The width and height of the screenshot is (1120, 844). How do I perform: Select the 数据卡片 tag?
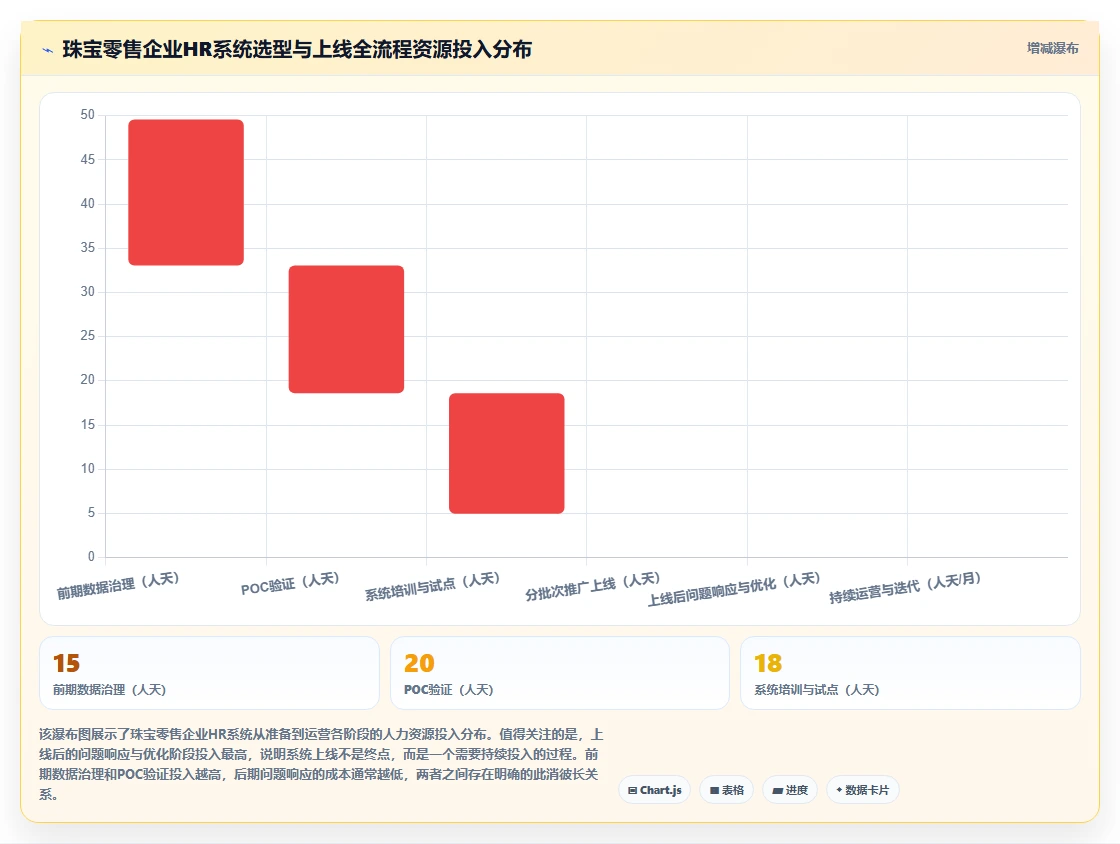pos(862,790)
